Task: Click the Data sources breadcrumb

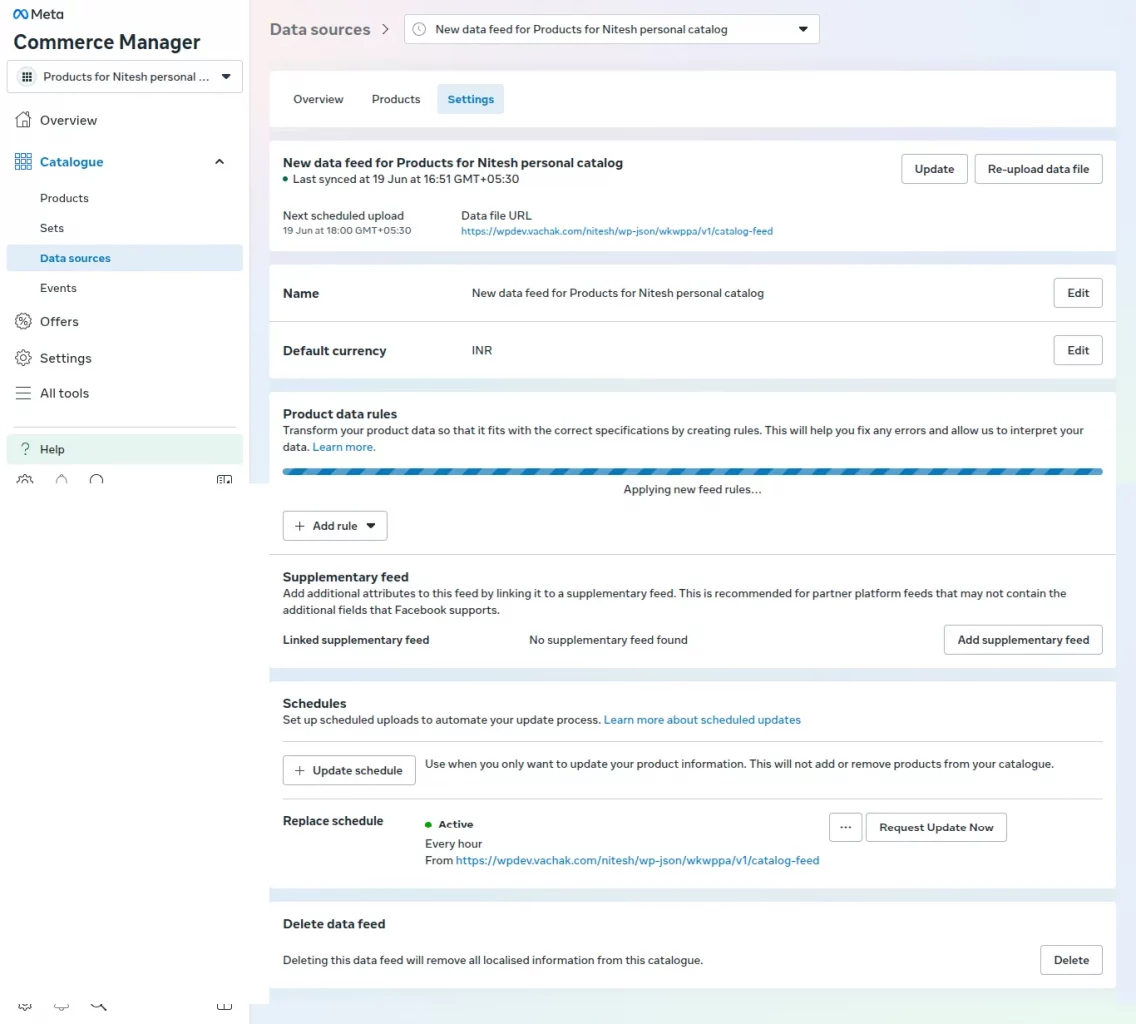Action: pyautogui.click(x=320, y=29)
